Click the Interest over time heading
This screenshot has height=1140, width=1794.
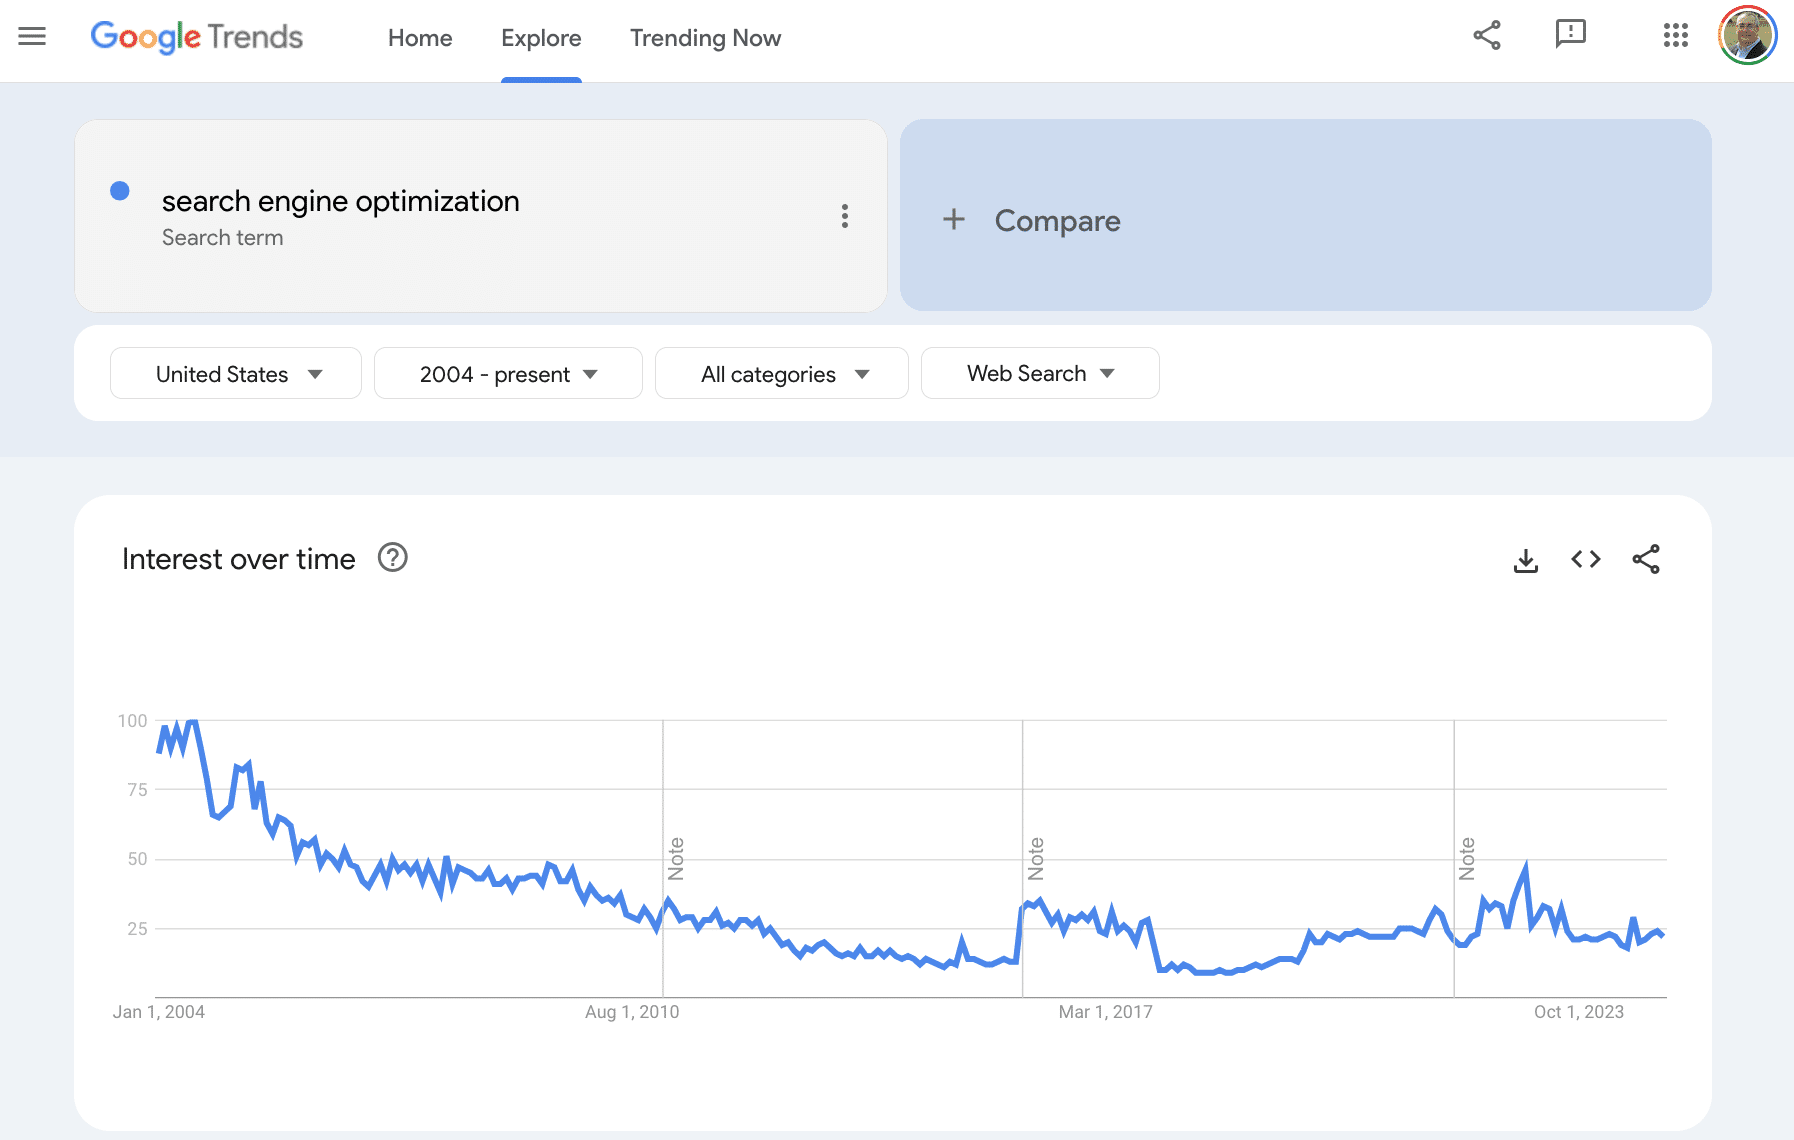click(239, 559)
